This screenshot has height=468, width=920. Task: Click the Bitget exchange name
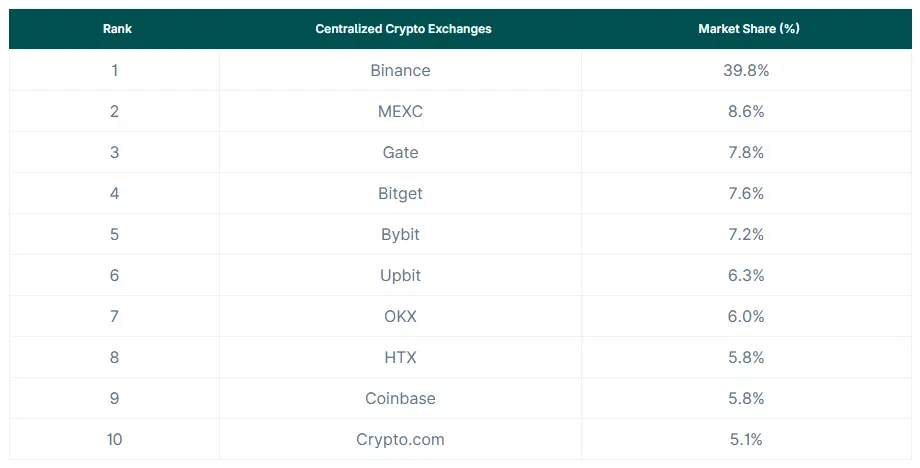tap(400, 194)
